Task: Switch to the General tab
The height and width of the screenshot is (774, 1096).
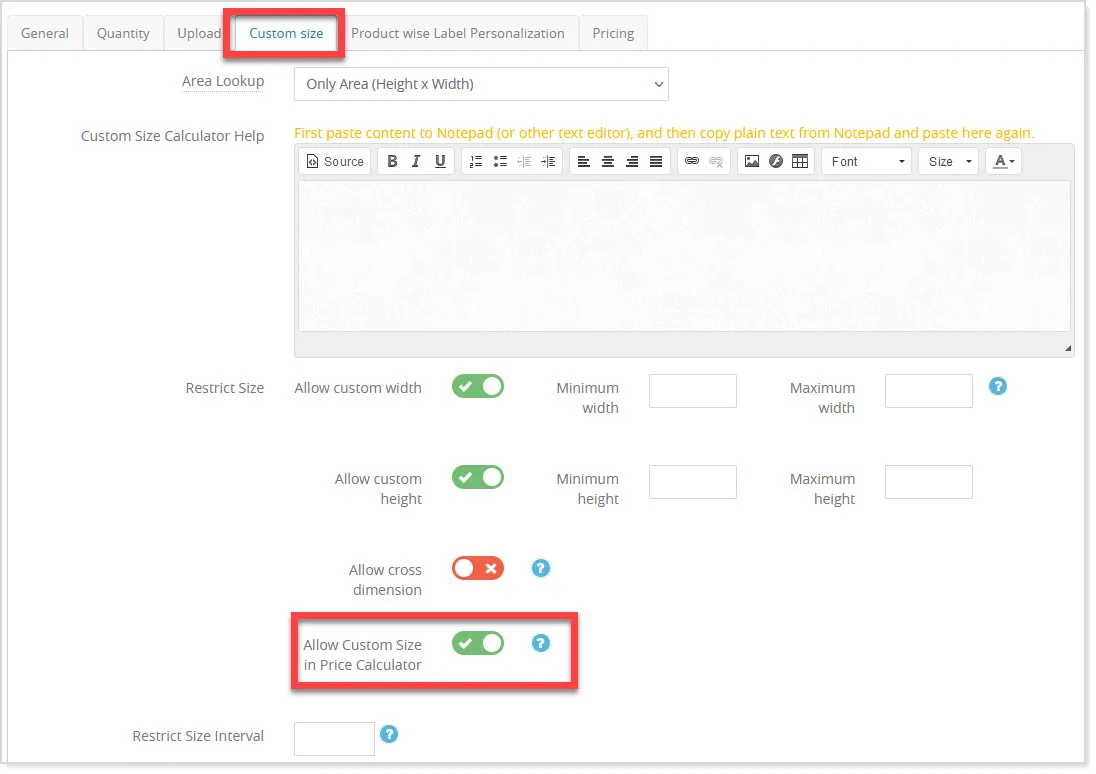Action: tap(45, 34)
